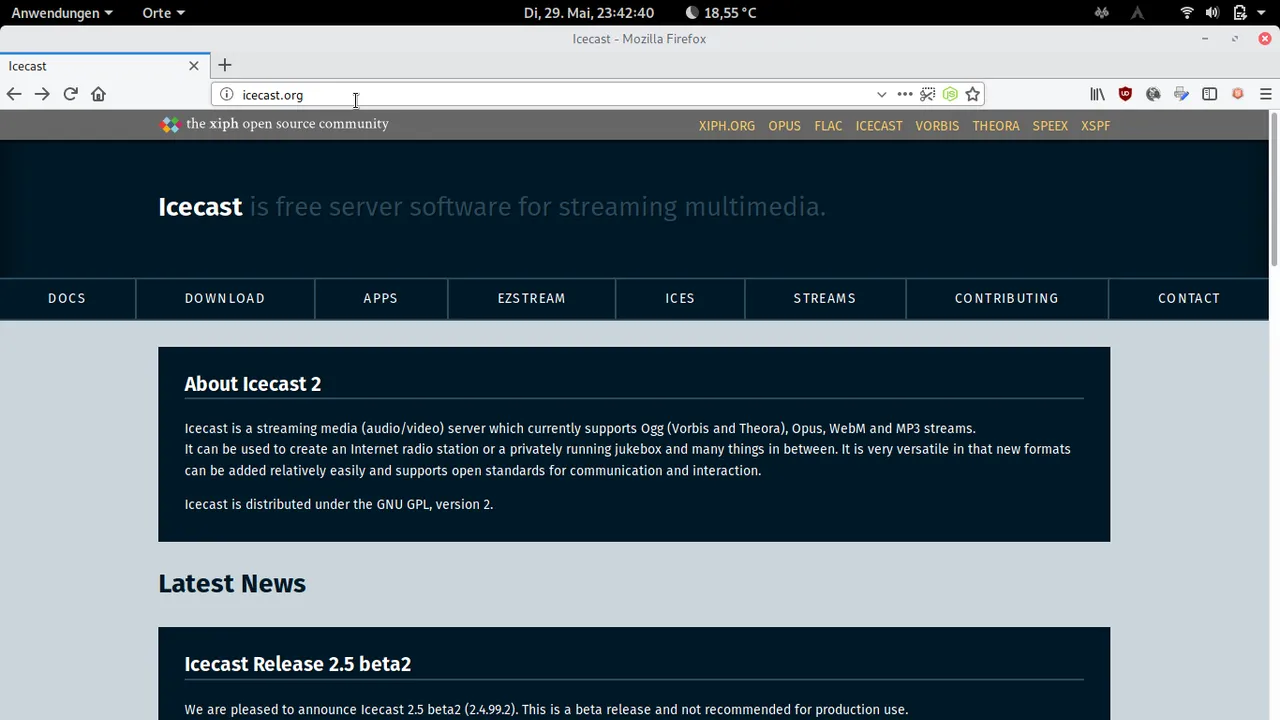Follow VORBIS link in top bar

tap(937, 126)
